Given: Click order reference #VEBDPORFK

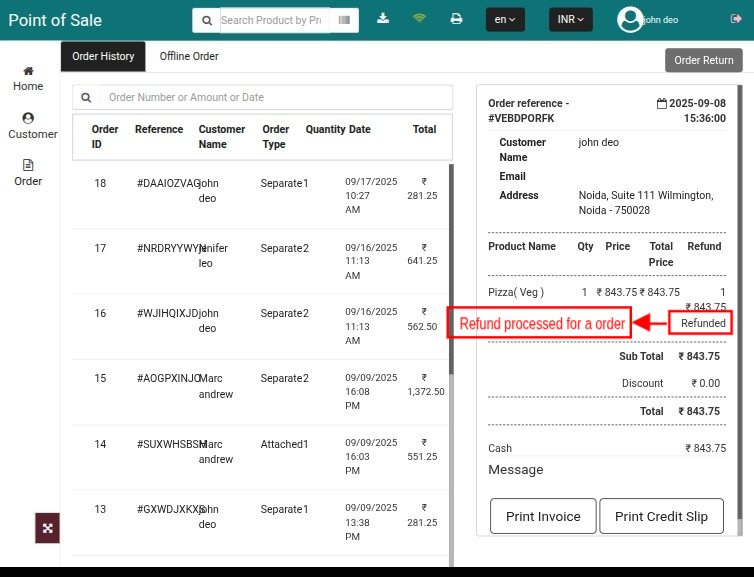Looking at the screenshot, I should 521,118.
